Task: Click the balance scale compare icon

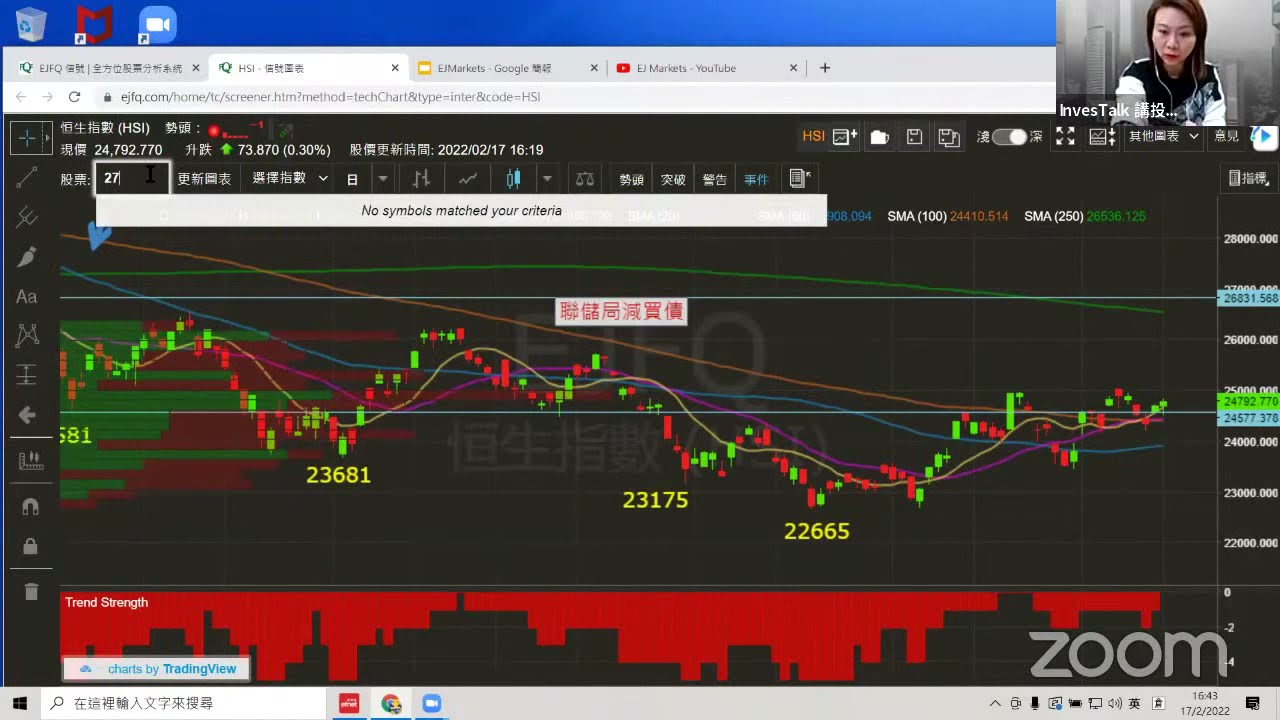Action: (585, 178)
